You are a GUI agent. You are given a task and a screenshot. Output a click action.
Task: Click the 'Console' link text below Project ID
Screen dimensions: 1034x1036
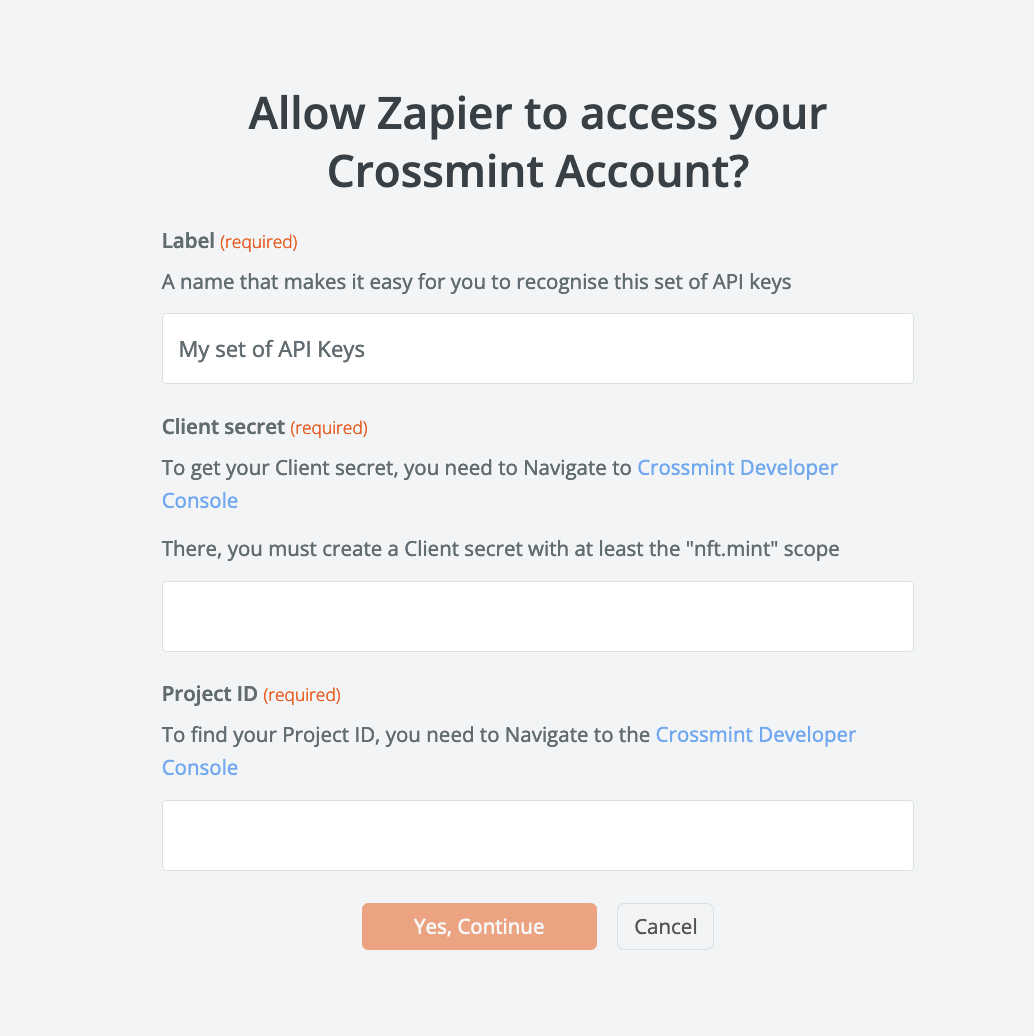tap(199, 767)
